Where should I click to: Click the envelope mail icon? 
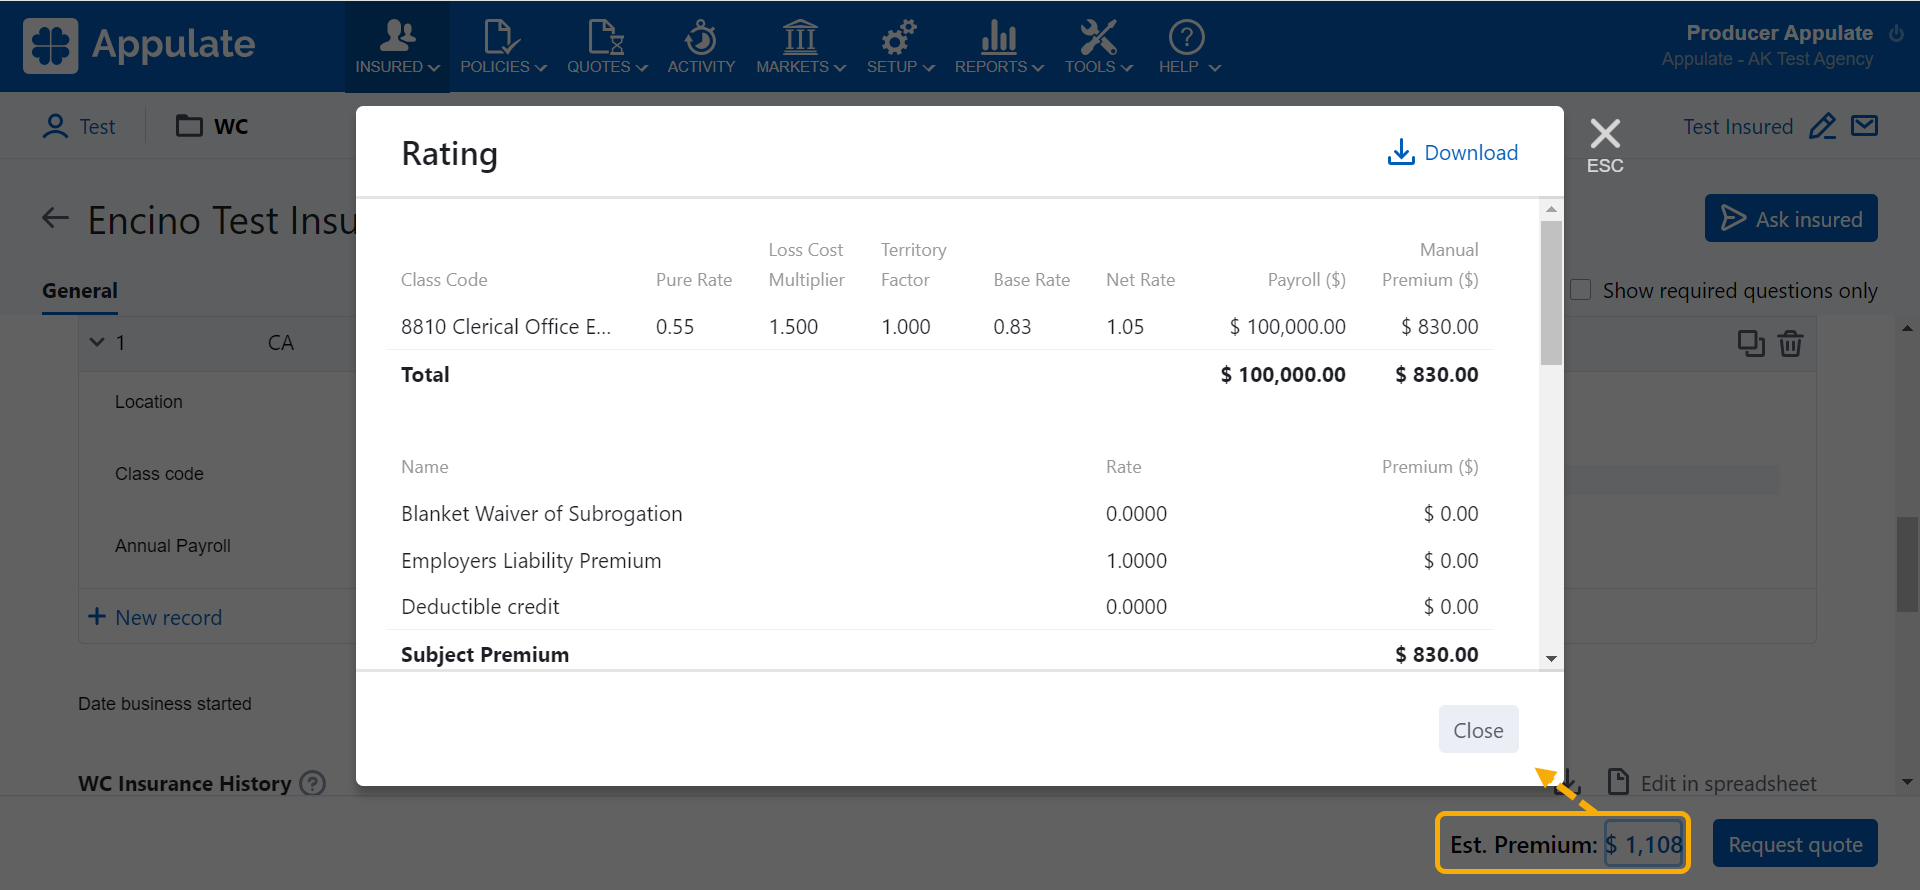(x=1864, y=126)
